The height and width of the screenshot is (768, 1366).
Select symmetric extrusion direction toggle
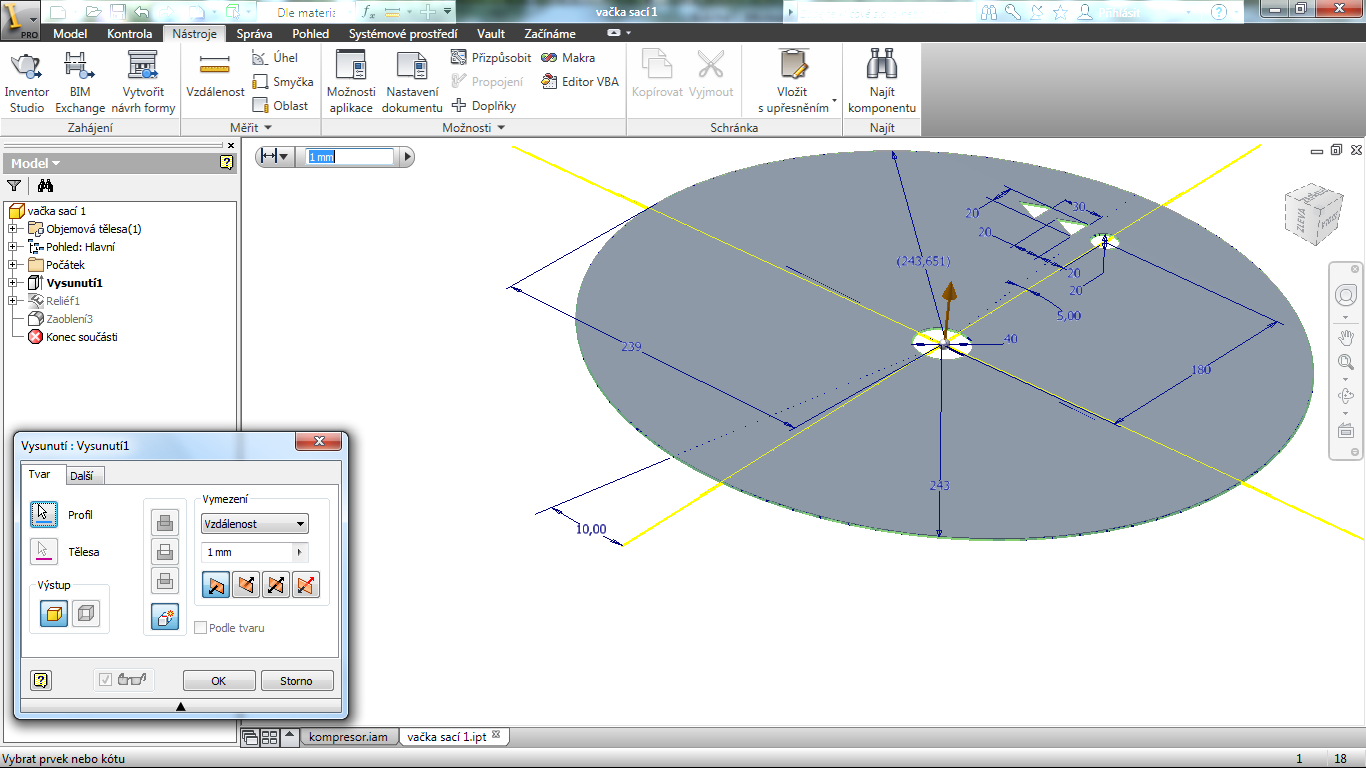coord(276,585)
